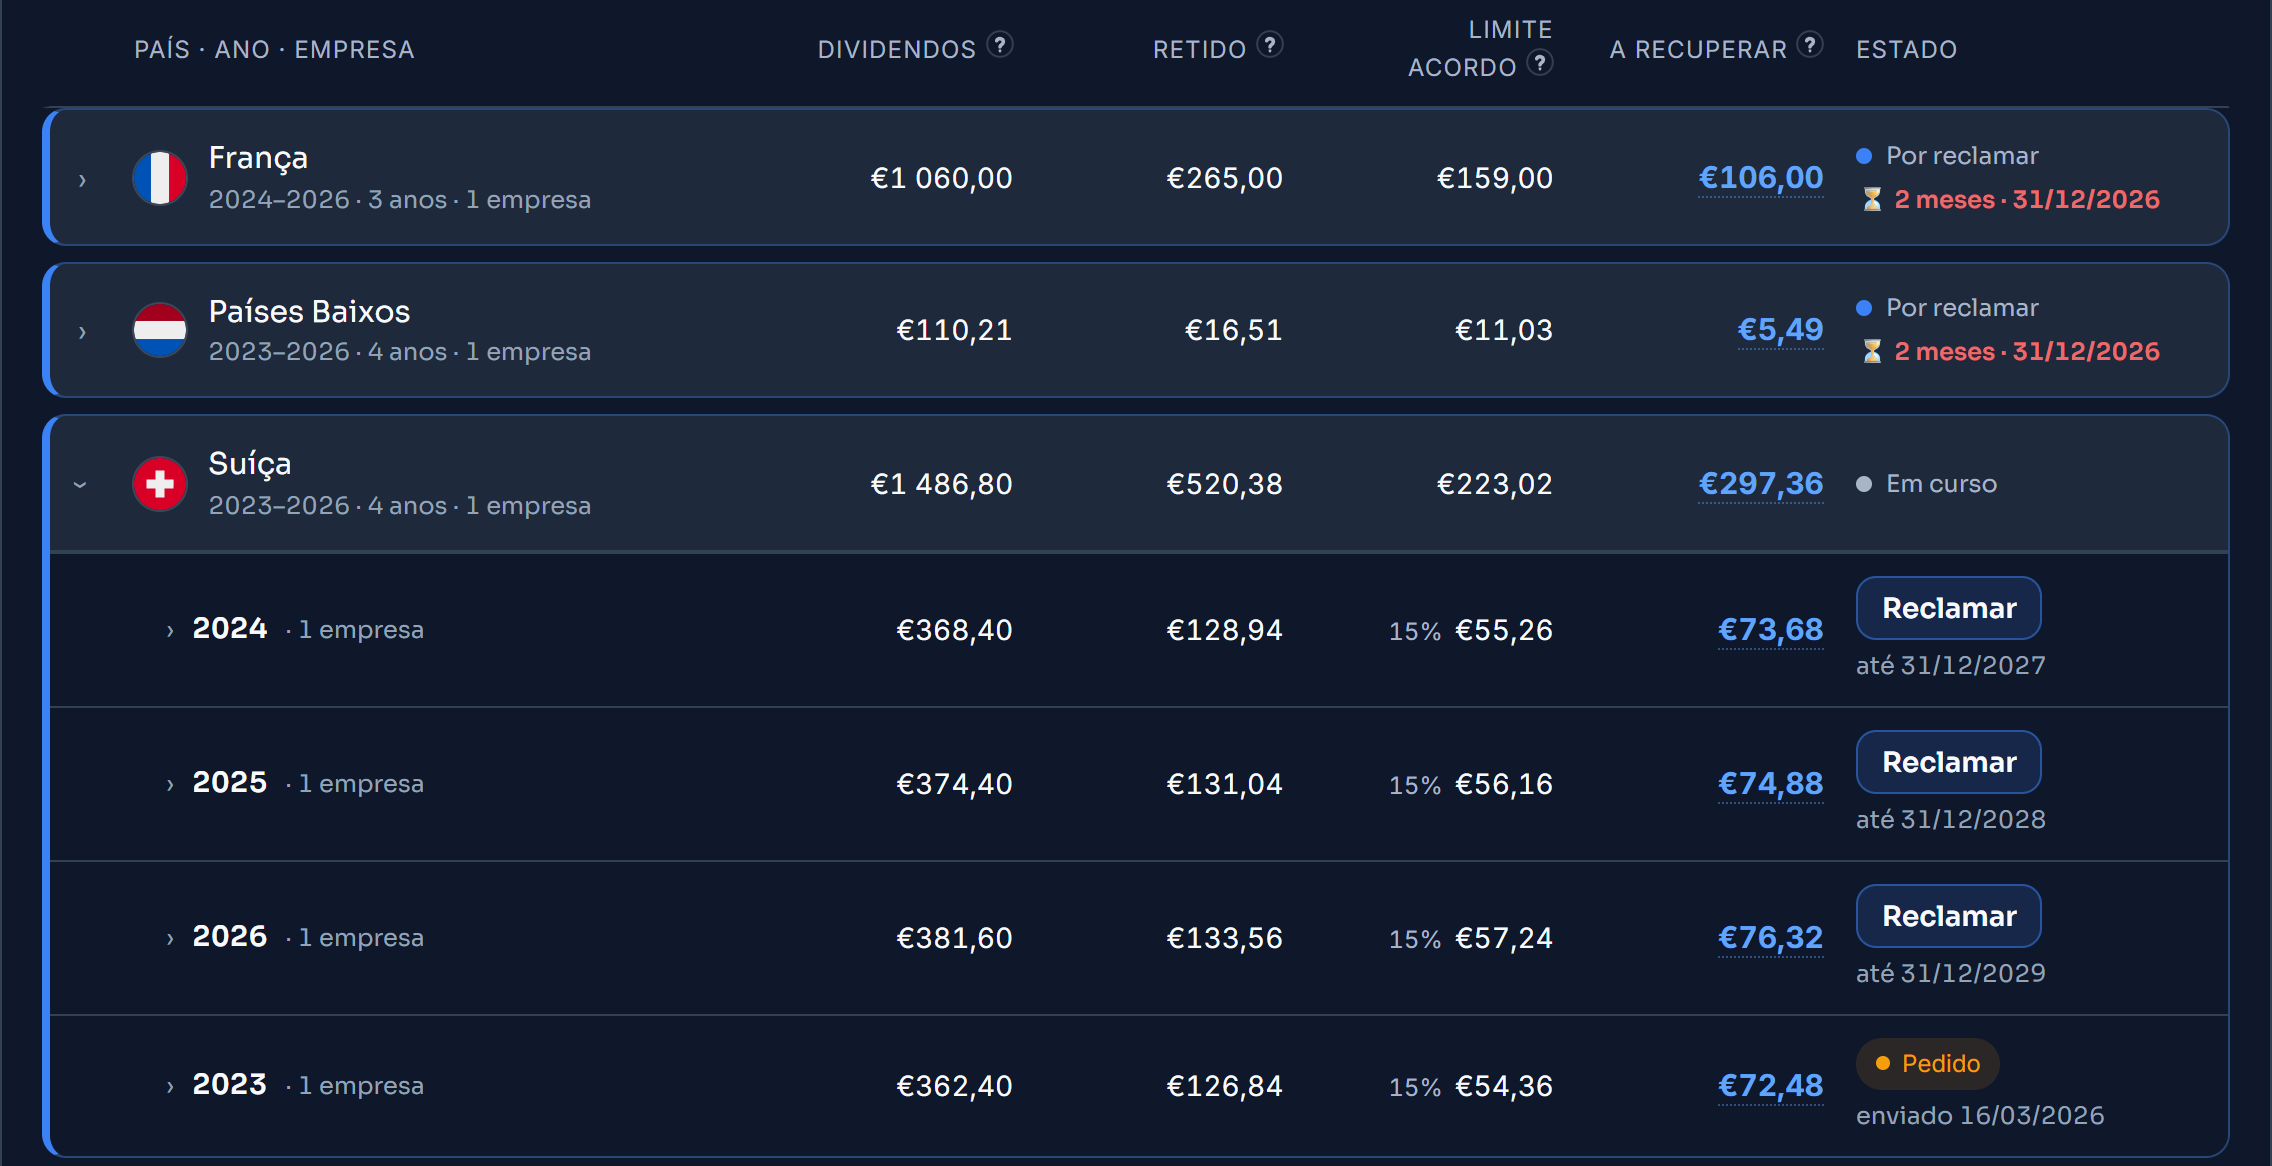Open the Retido help question icon
Image resolution: width=2272 pixels, height=1166 pixels.
point(1270,45)
